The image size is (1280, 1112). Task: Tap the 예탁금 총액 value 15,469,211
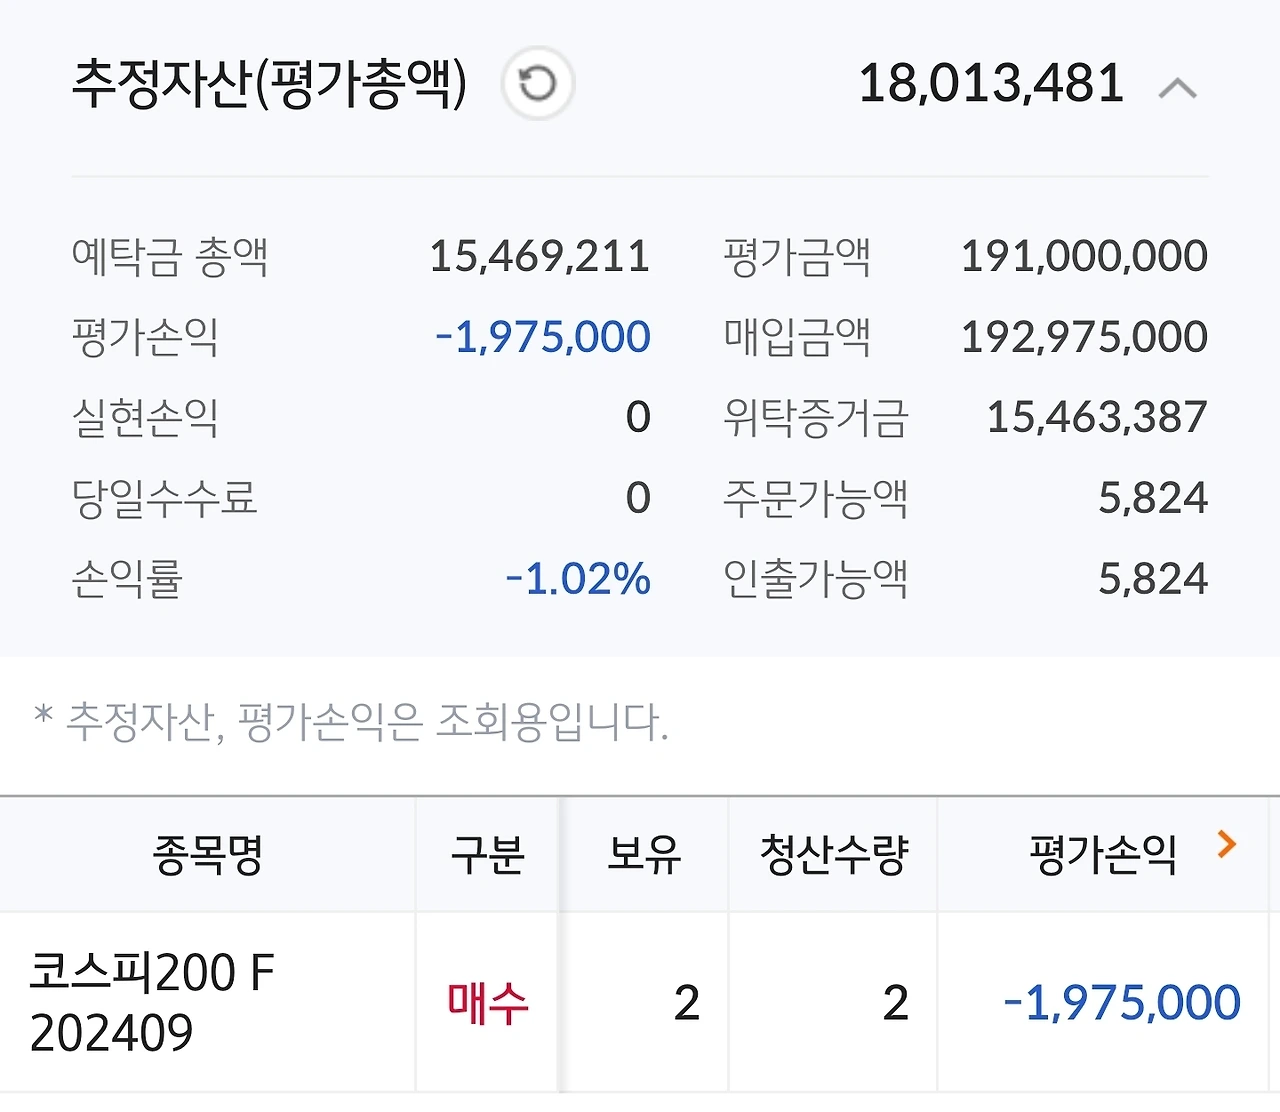[x=540, y=257]
